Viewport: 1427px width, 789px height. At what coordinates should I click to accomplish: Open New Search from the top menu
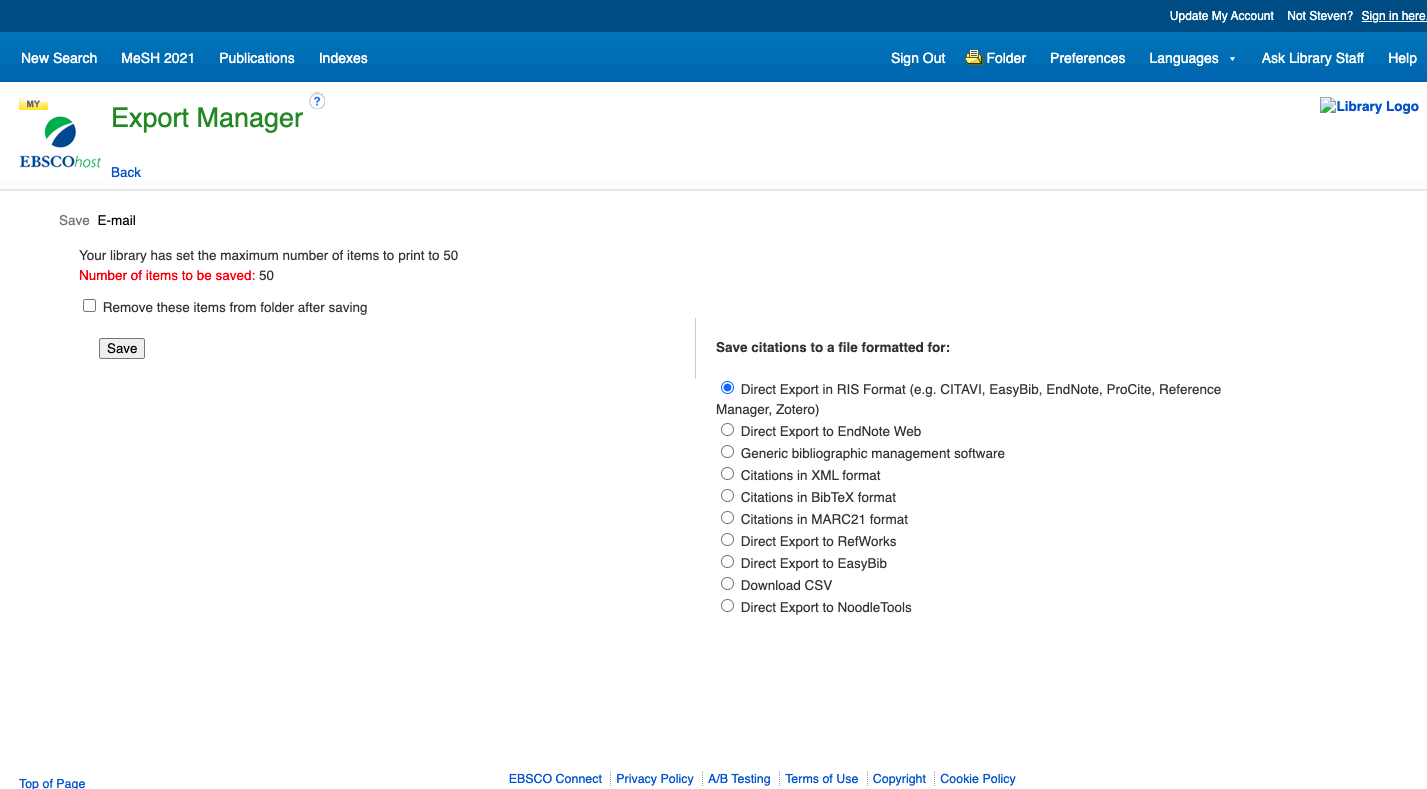click(59, 58)
